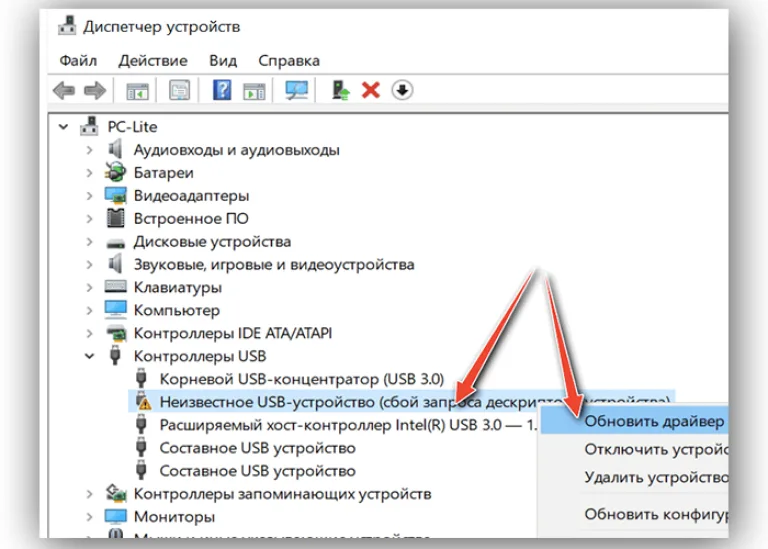This screenshot has width=768, height=549.
Task: Click the PC-Lite computer icon
Action: coord(89,126)
